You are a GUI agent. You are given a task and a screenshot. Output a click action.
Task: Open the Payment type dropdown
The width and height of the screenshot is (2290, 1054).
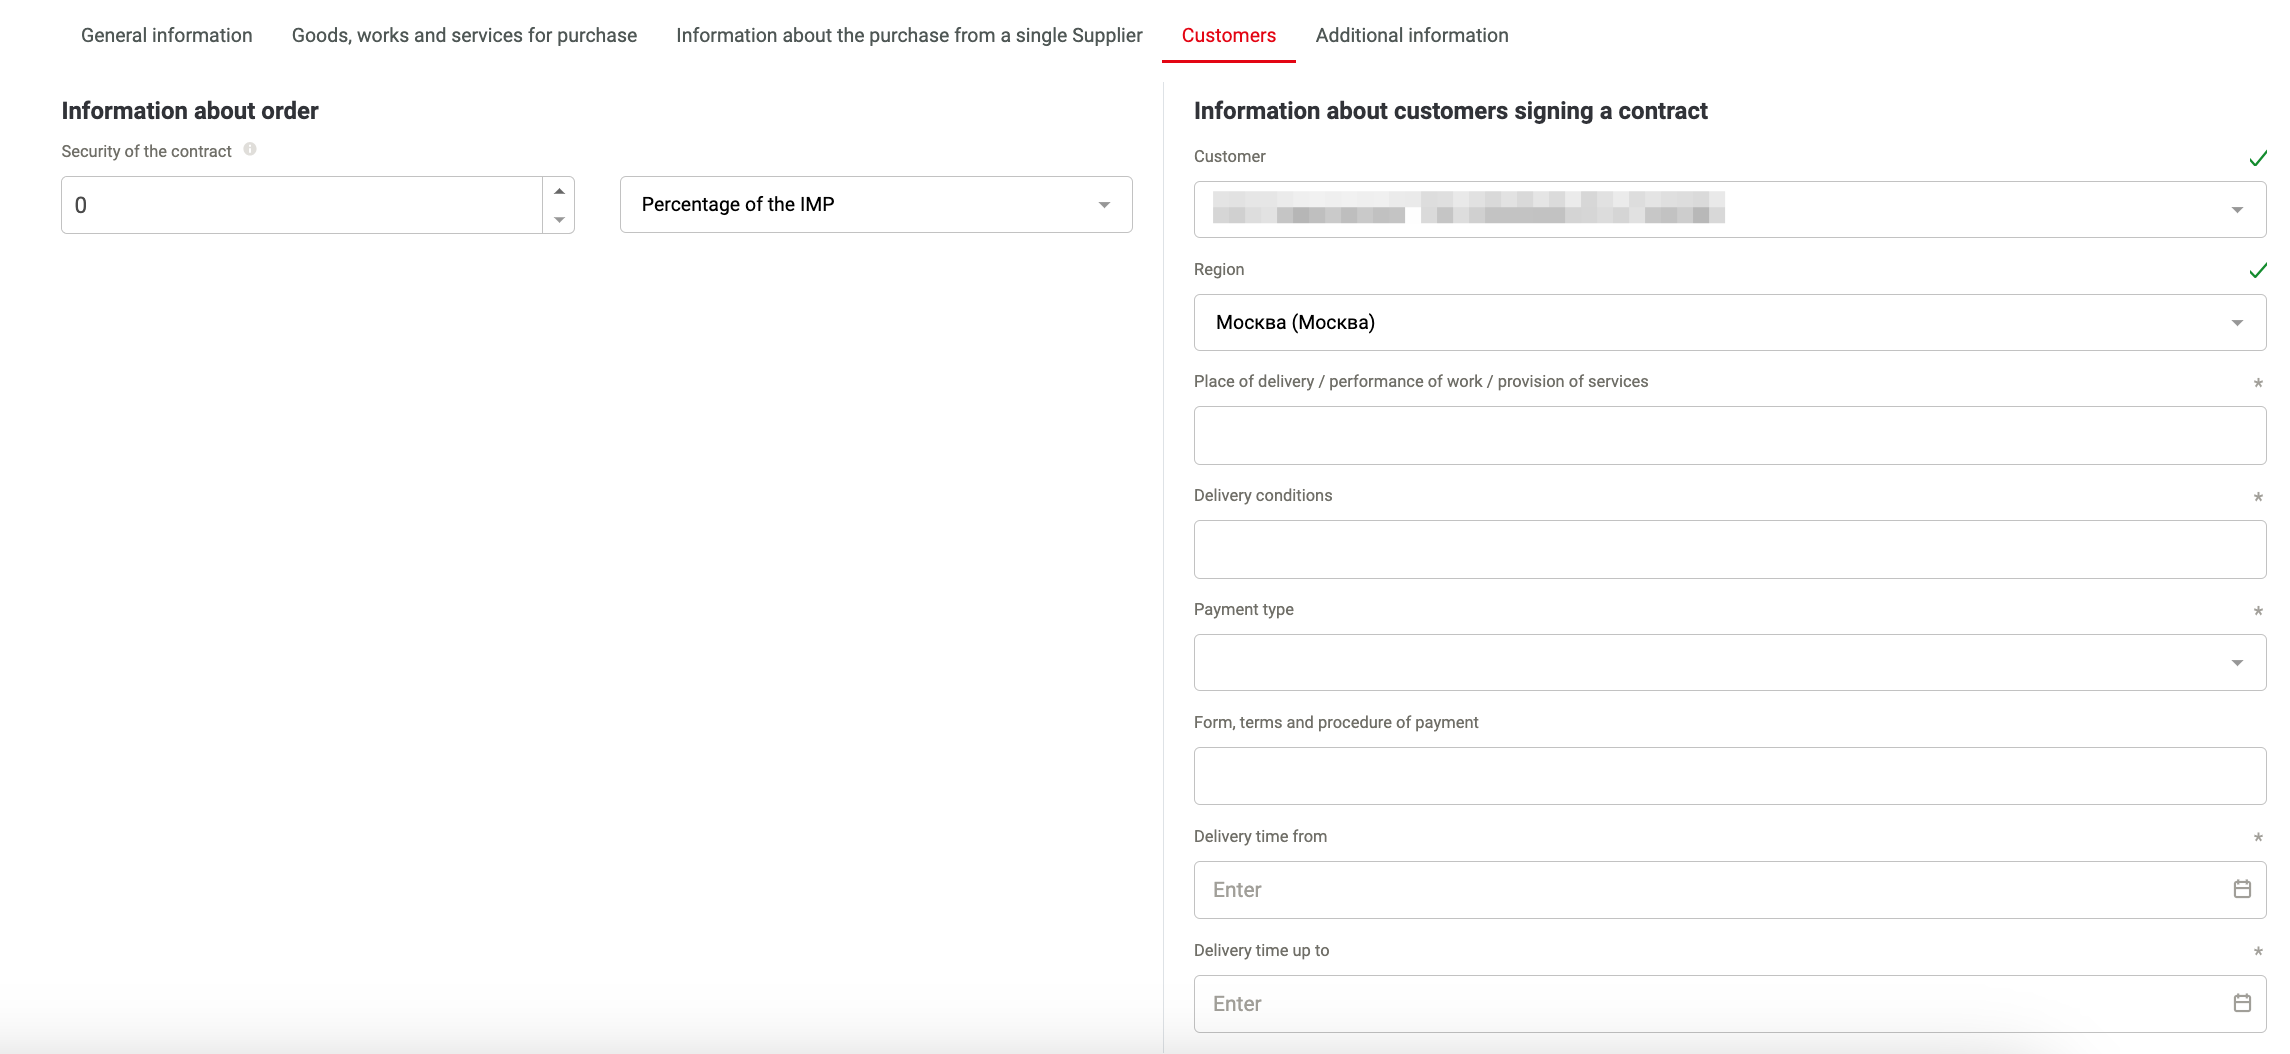point(1730,662)
